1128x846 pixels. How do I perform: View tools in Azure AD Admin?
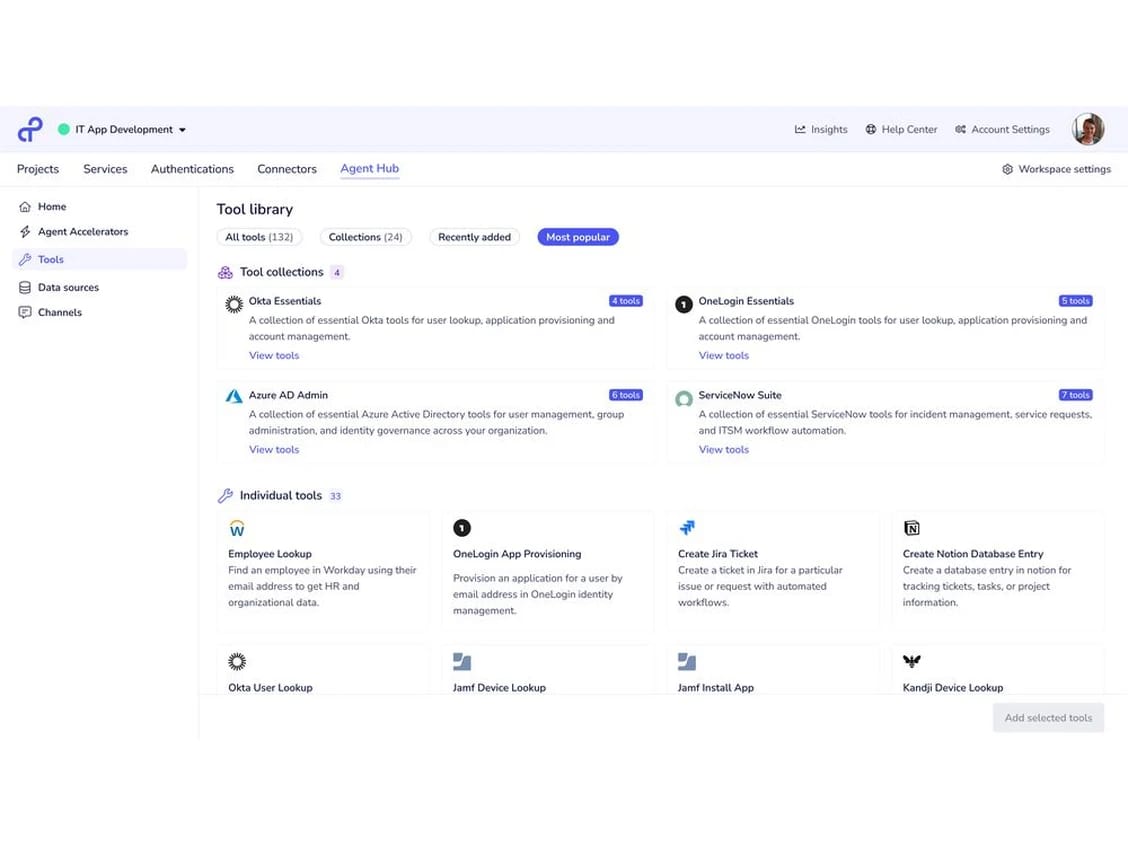tap(274, 450)
